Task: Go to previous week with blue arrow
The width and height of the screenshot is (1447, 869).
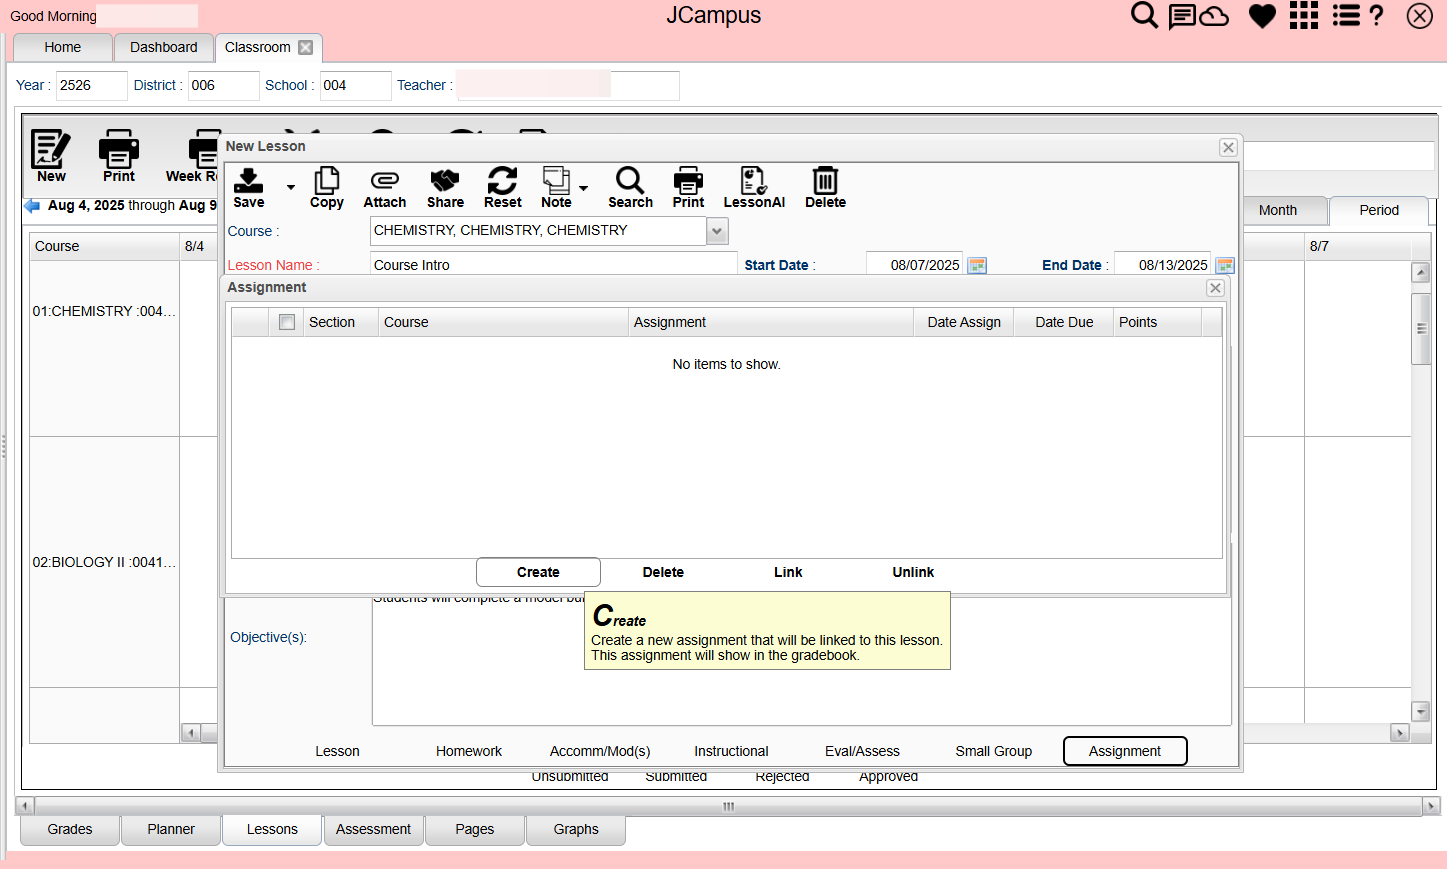Action: click(32, 206)
